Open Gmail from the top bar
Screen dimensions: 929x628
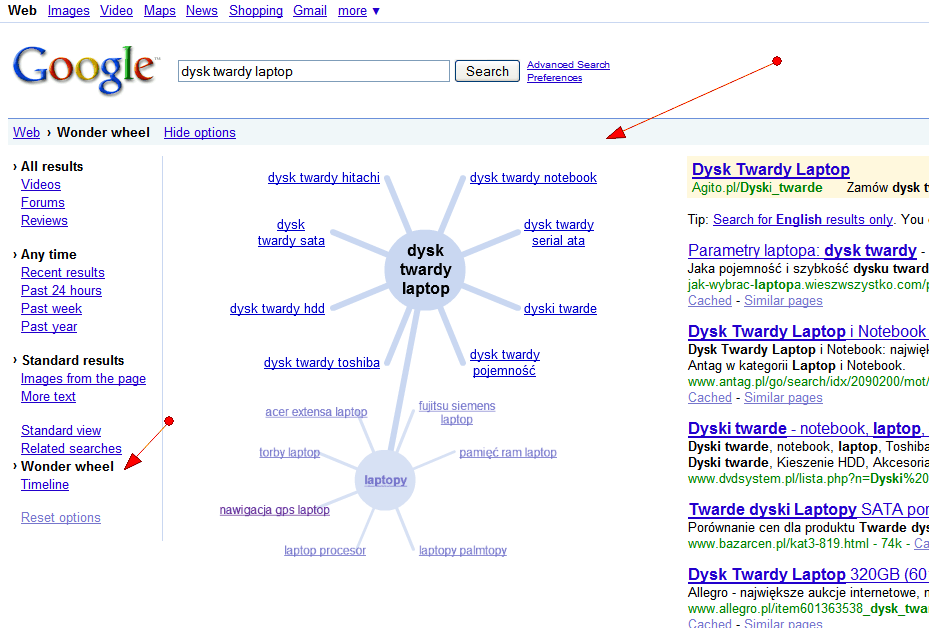point(310,11)
